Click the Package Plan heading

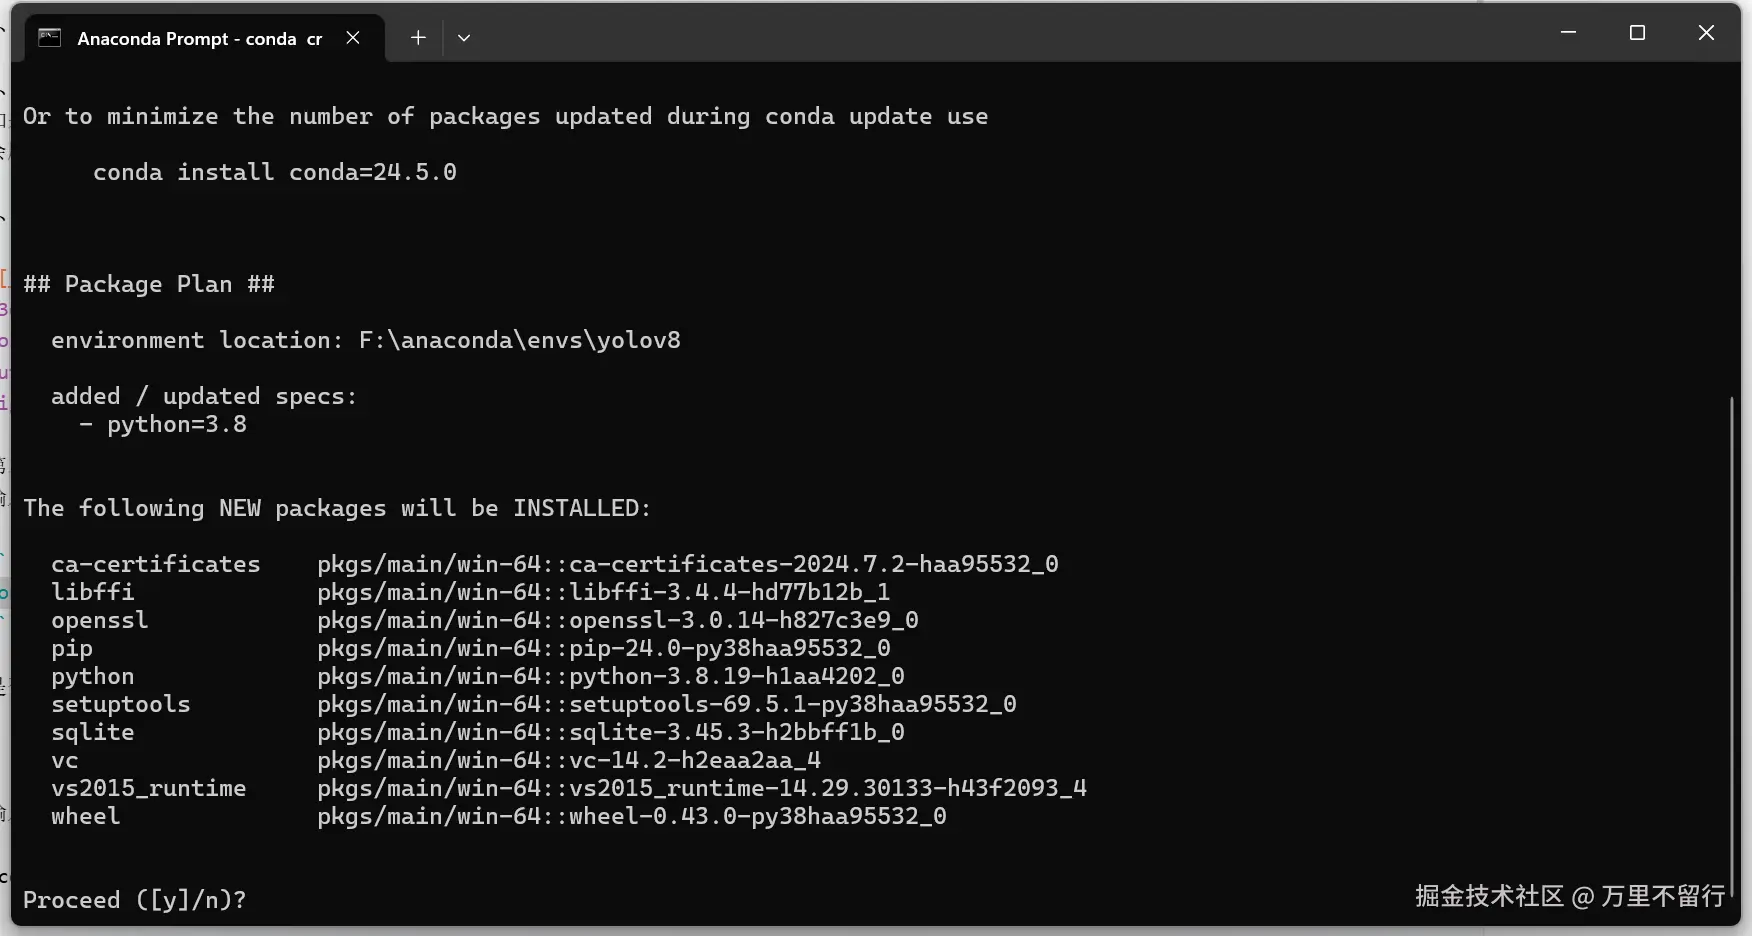(x=149, y=285)
